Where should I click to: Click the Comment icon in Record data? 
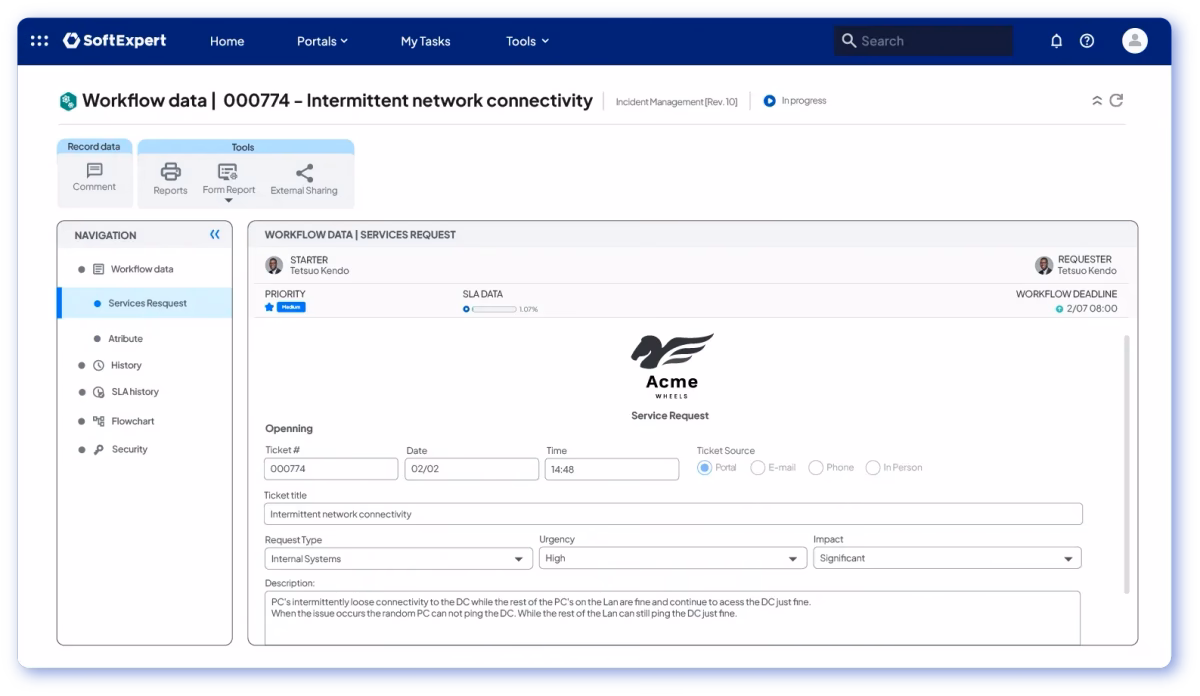[94, 171]
